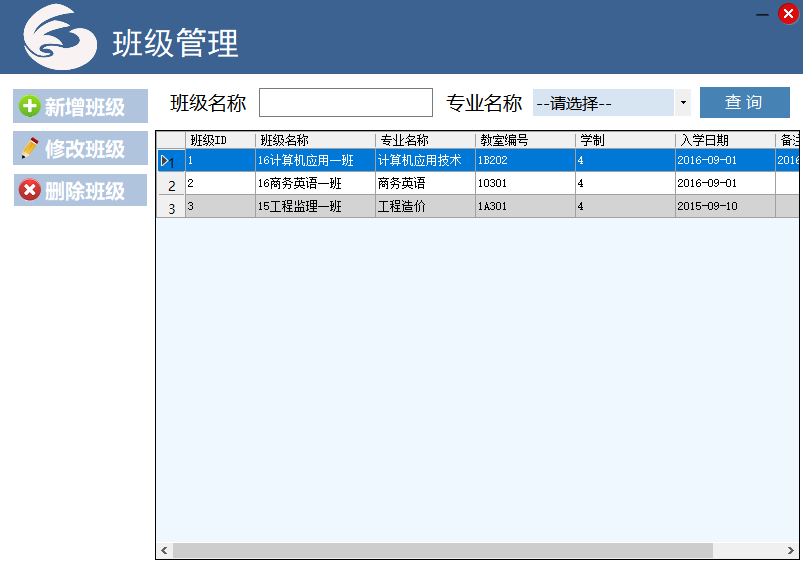Click the 查询 search button
This screenshot has width=803, height=563.
(x=745, y=102)
